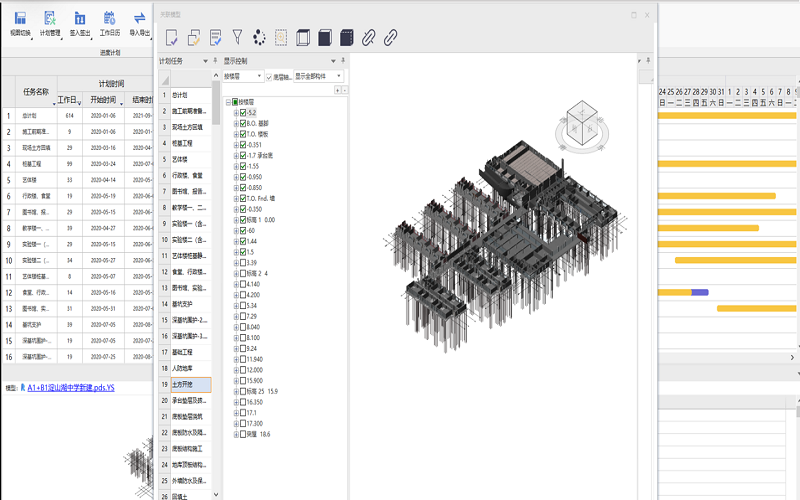This screenshot has height=500, width=800.
Task: Check the 17.300 level checkbox
Action: [x=243, y=423]
